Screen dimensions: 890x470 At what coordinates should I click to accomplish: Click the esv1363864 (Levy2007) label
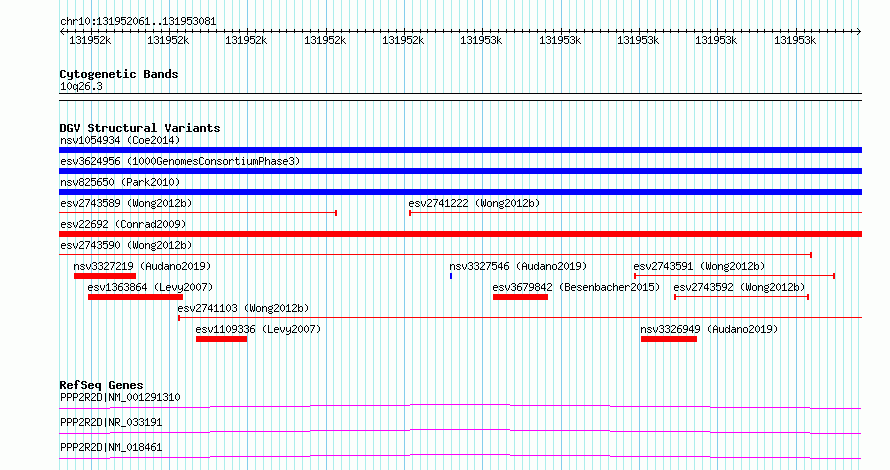tap(150, 287)
